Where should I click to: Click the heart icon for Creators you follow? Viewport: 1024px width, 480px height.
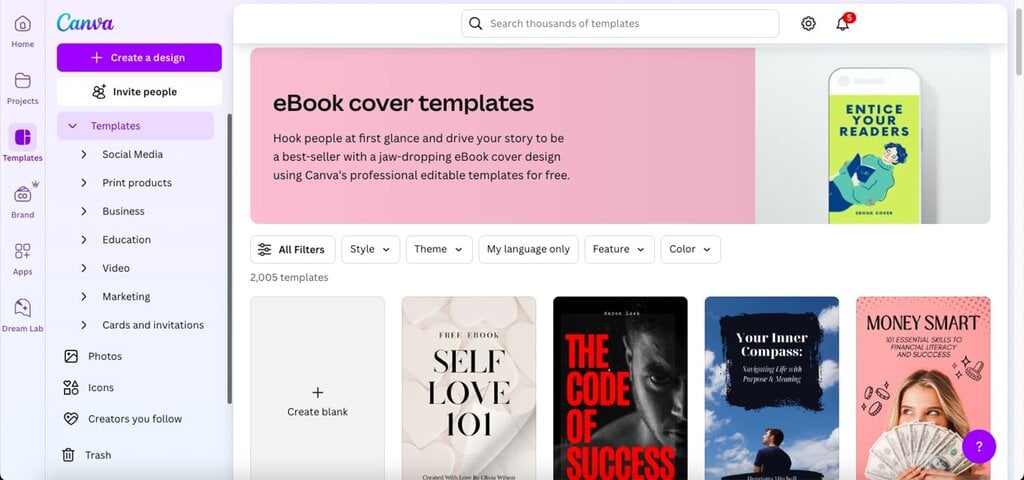(71, 419)
